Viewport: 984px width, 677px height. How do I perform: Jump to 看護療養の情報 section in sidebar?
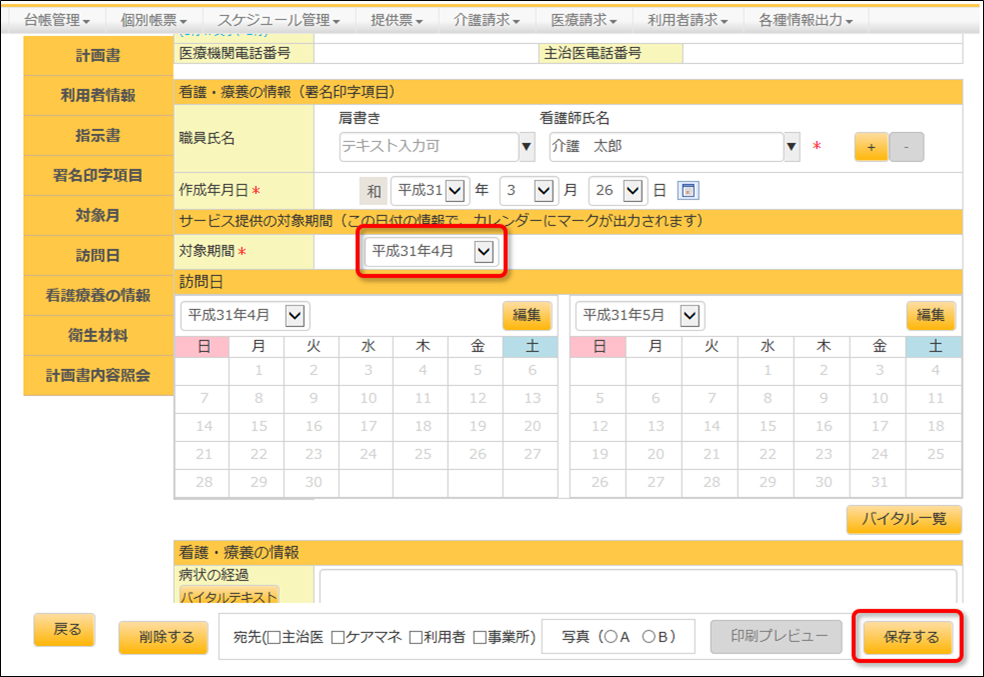[98, 296]
